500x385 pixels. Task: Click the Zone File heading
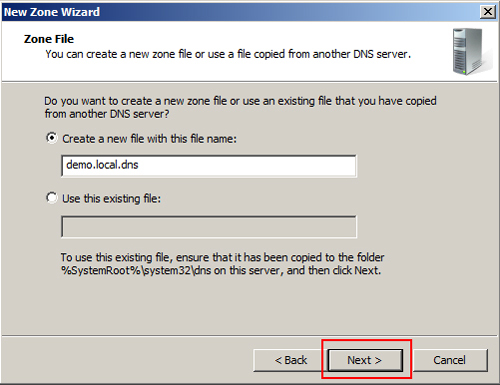click(x=49, y=39)
